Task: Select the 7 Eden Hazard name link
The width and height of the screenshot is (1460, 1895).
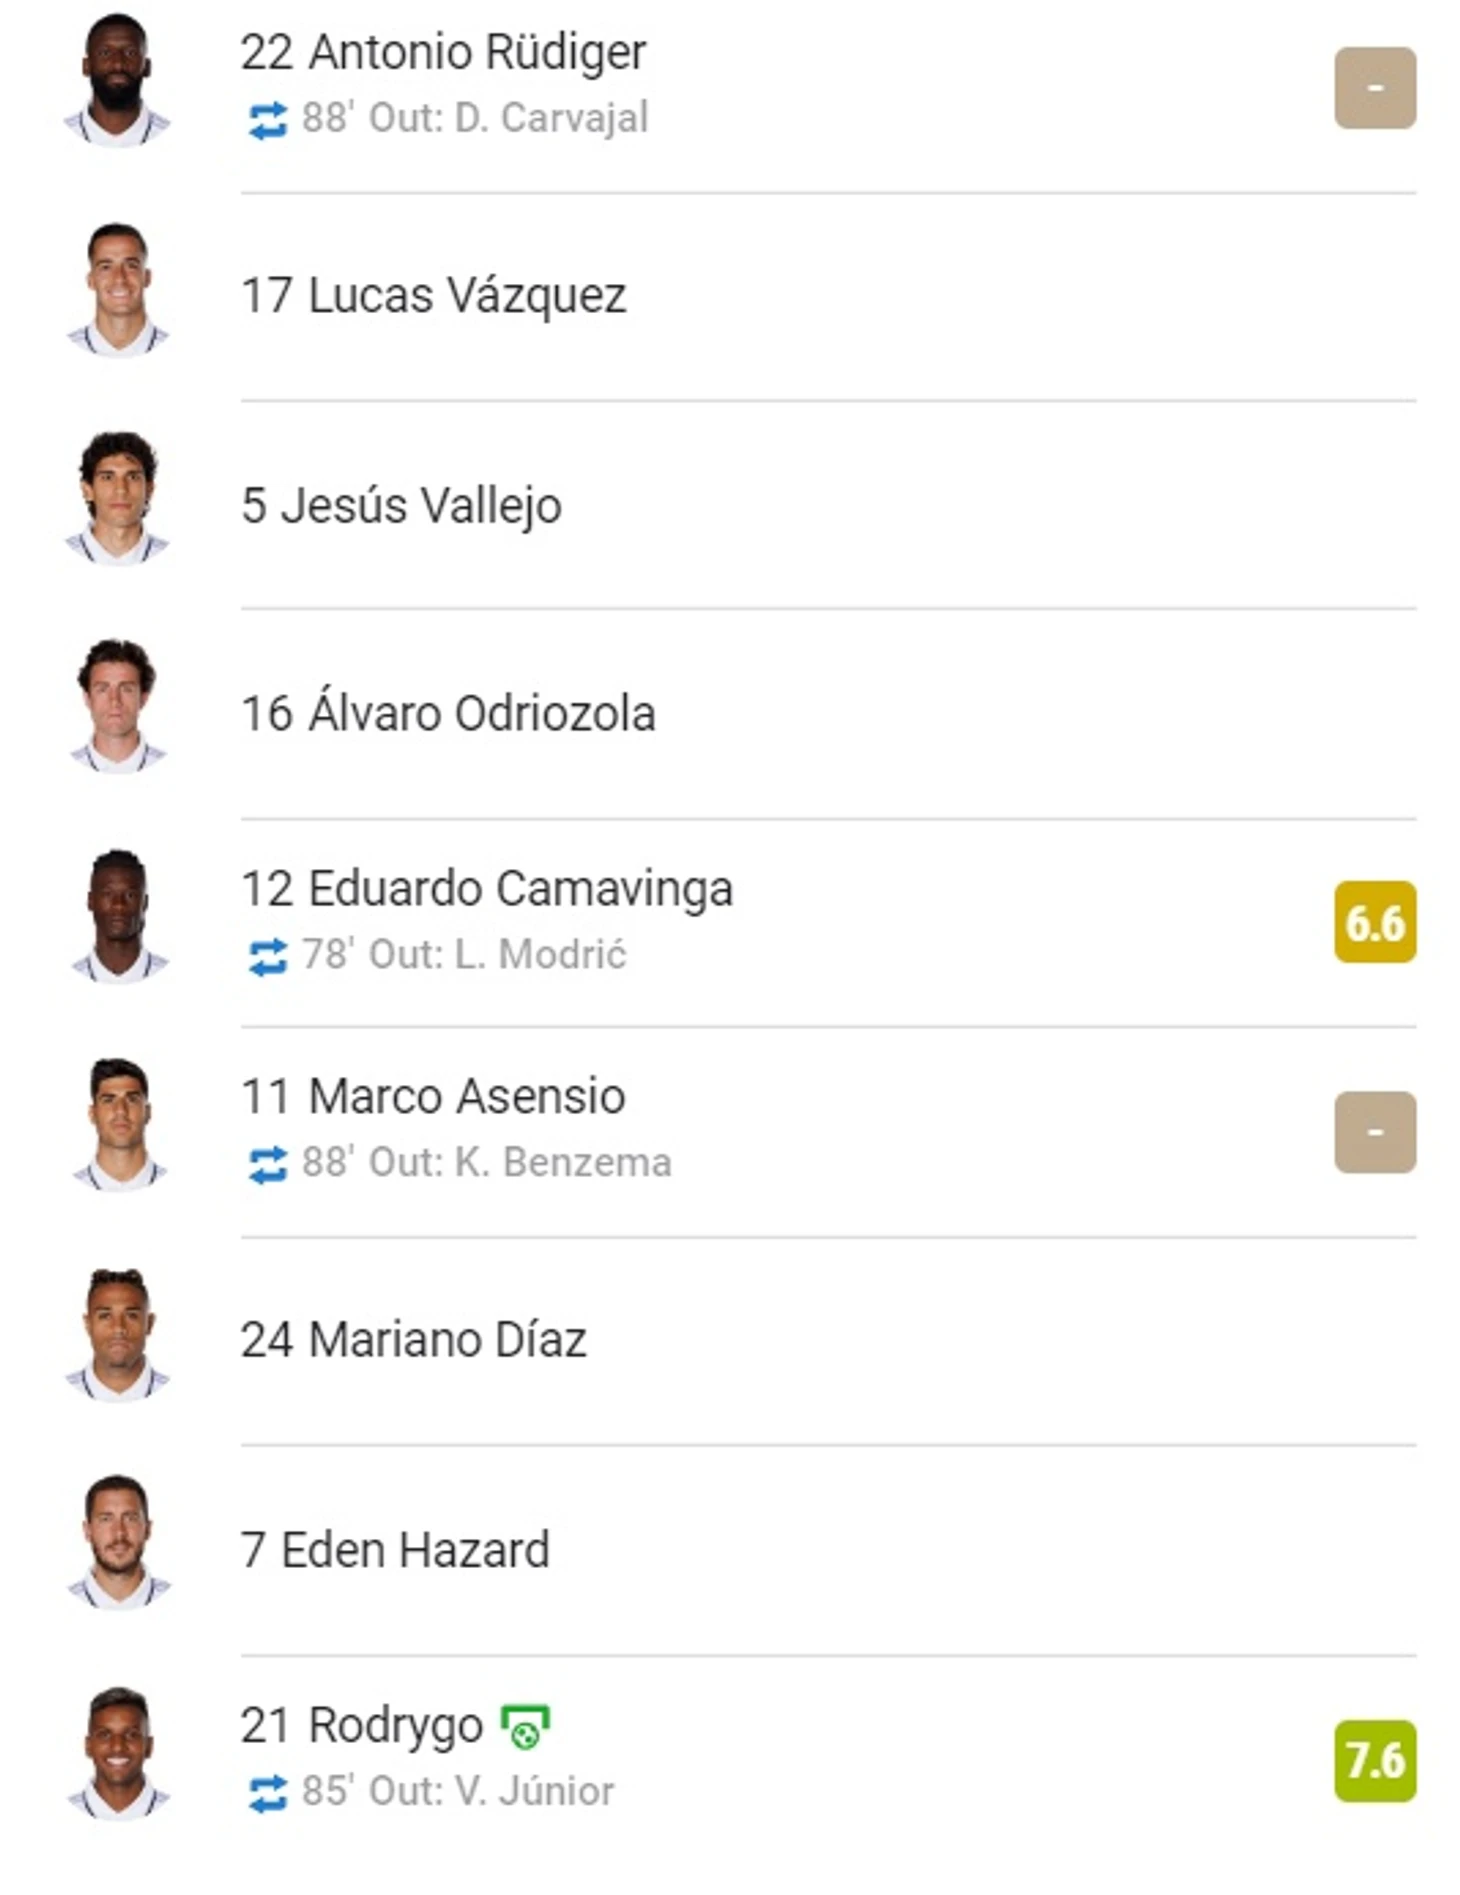Action: click(395, 1550)
